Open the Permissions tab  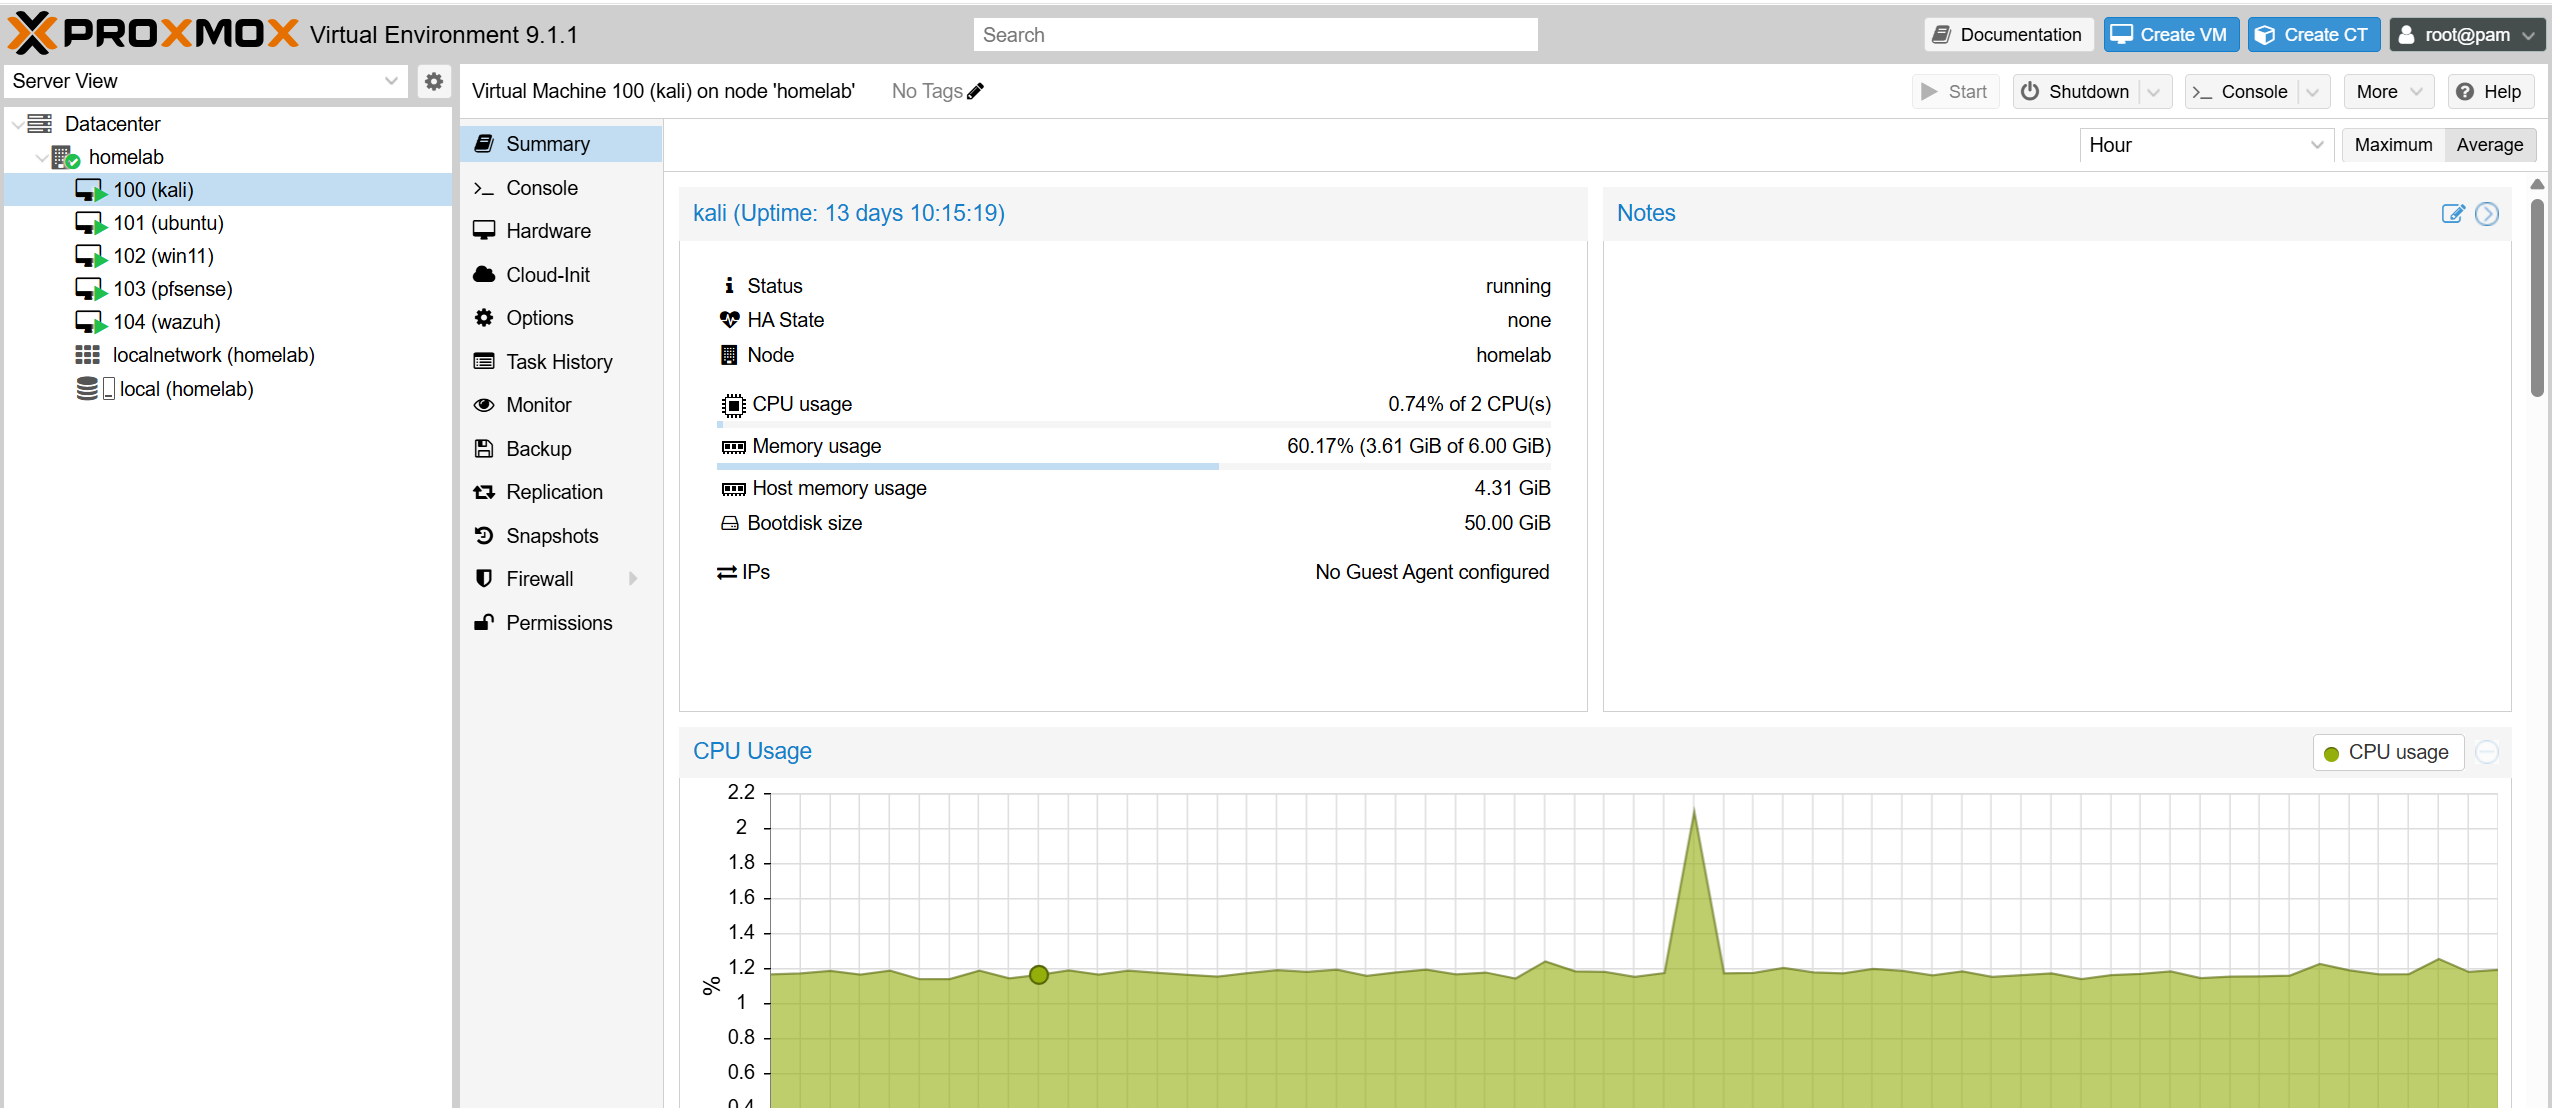561,623
